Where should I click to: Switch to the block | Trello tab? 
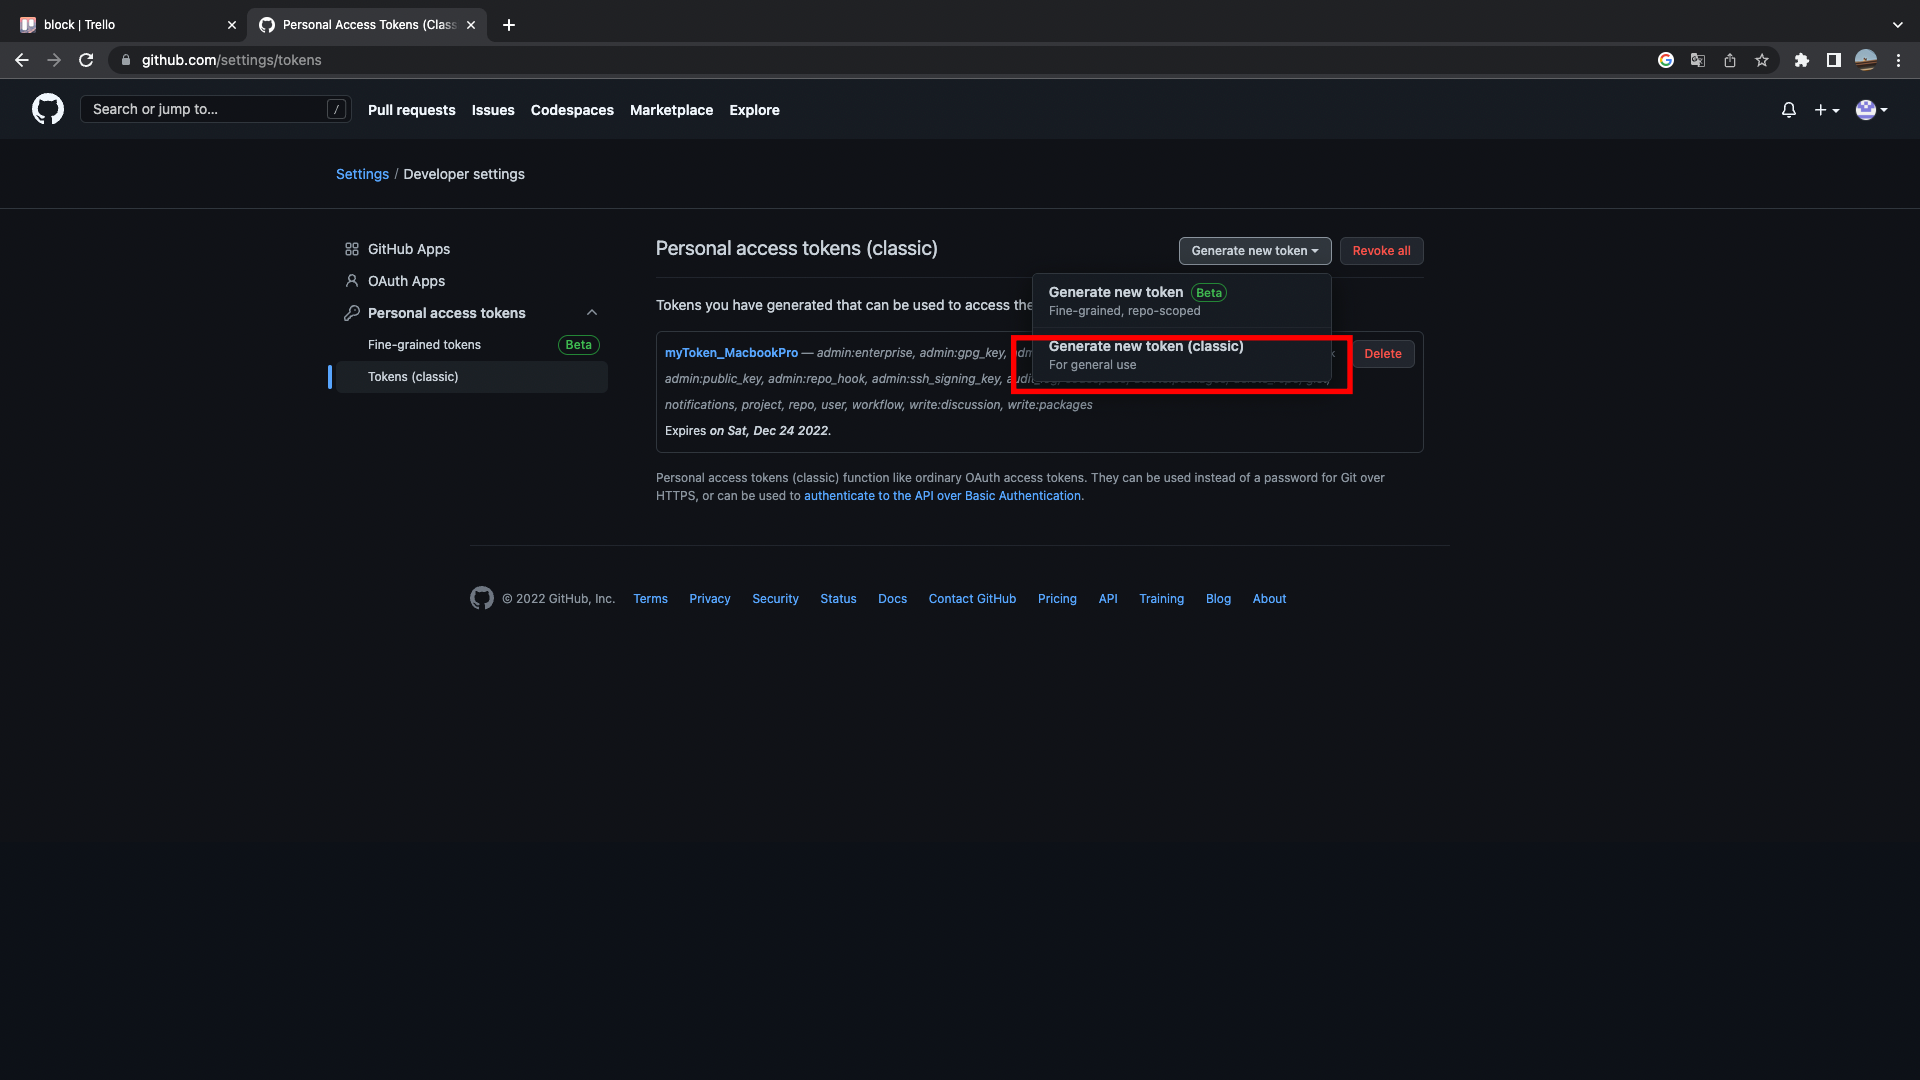(120, 25)
